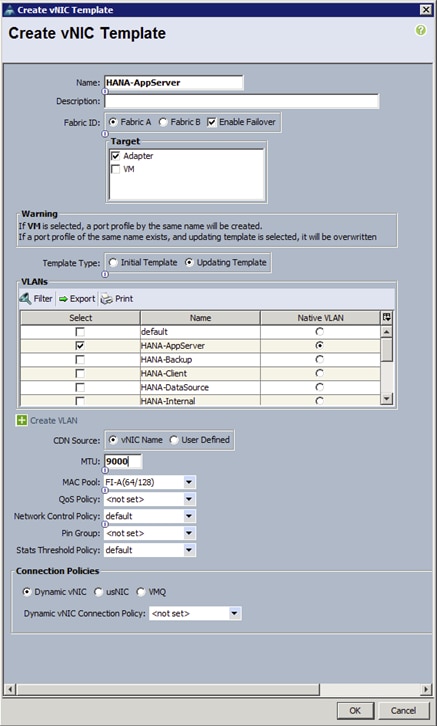This screenshot has width=437, height=726.
Task: Open the column settings icon in VLAN table header
Action: pyautogui.click(x=387, y=318)
